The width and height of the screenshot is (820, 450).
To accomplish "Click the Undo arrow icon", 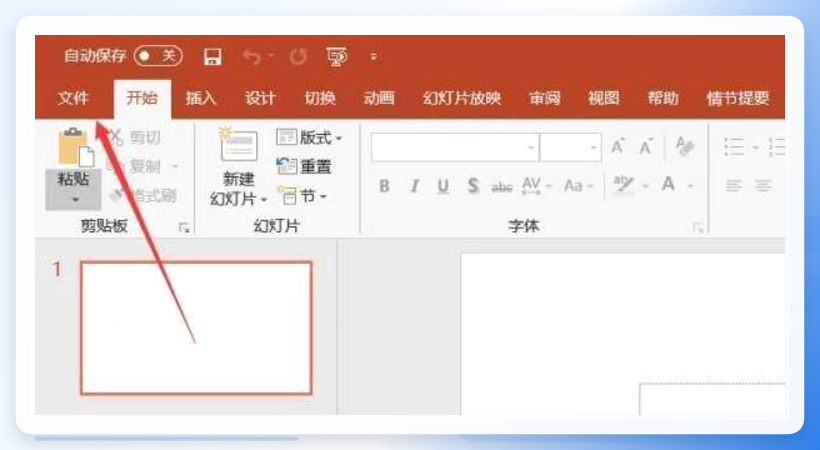I will coord(252,57).
